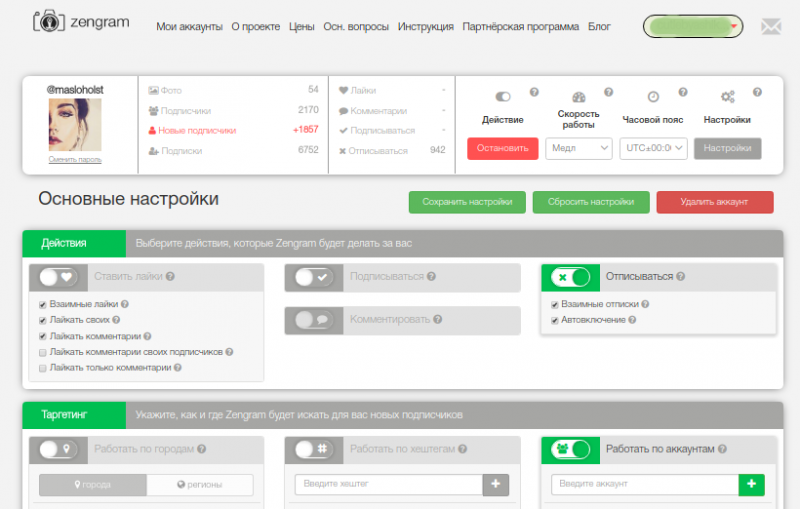This screenshot has width=800, height=509.
Task: Click the gears icon above Настройки
Action: (727, 97)
